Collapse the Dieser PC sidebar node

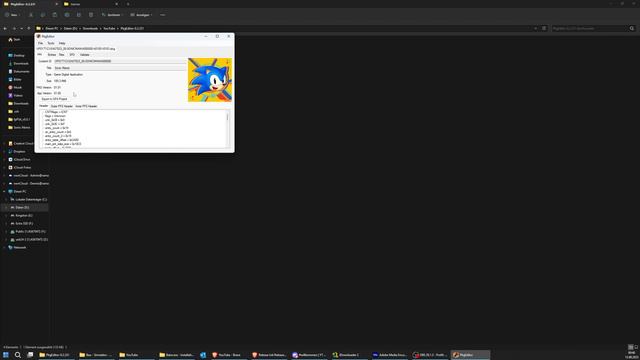pyautogui.click(x=4, y=191)
